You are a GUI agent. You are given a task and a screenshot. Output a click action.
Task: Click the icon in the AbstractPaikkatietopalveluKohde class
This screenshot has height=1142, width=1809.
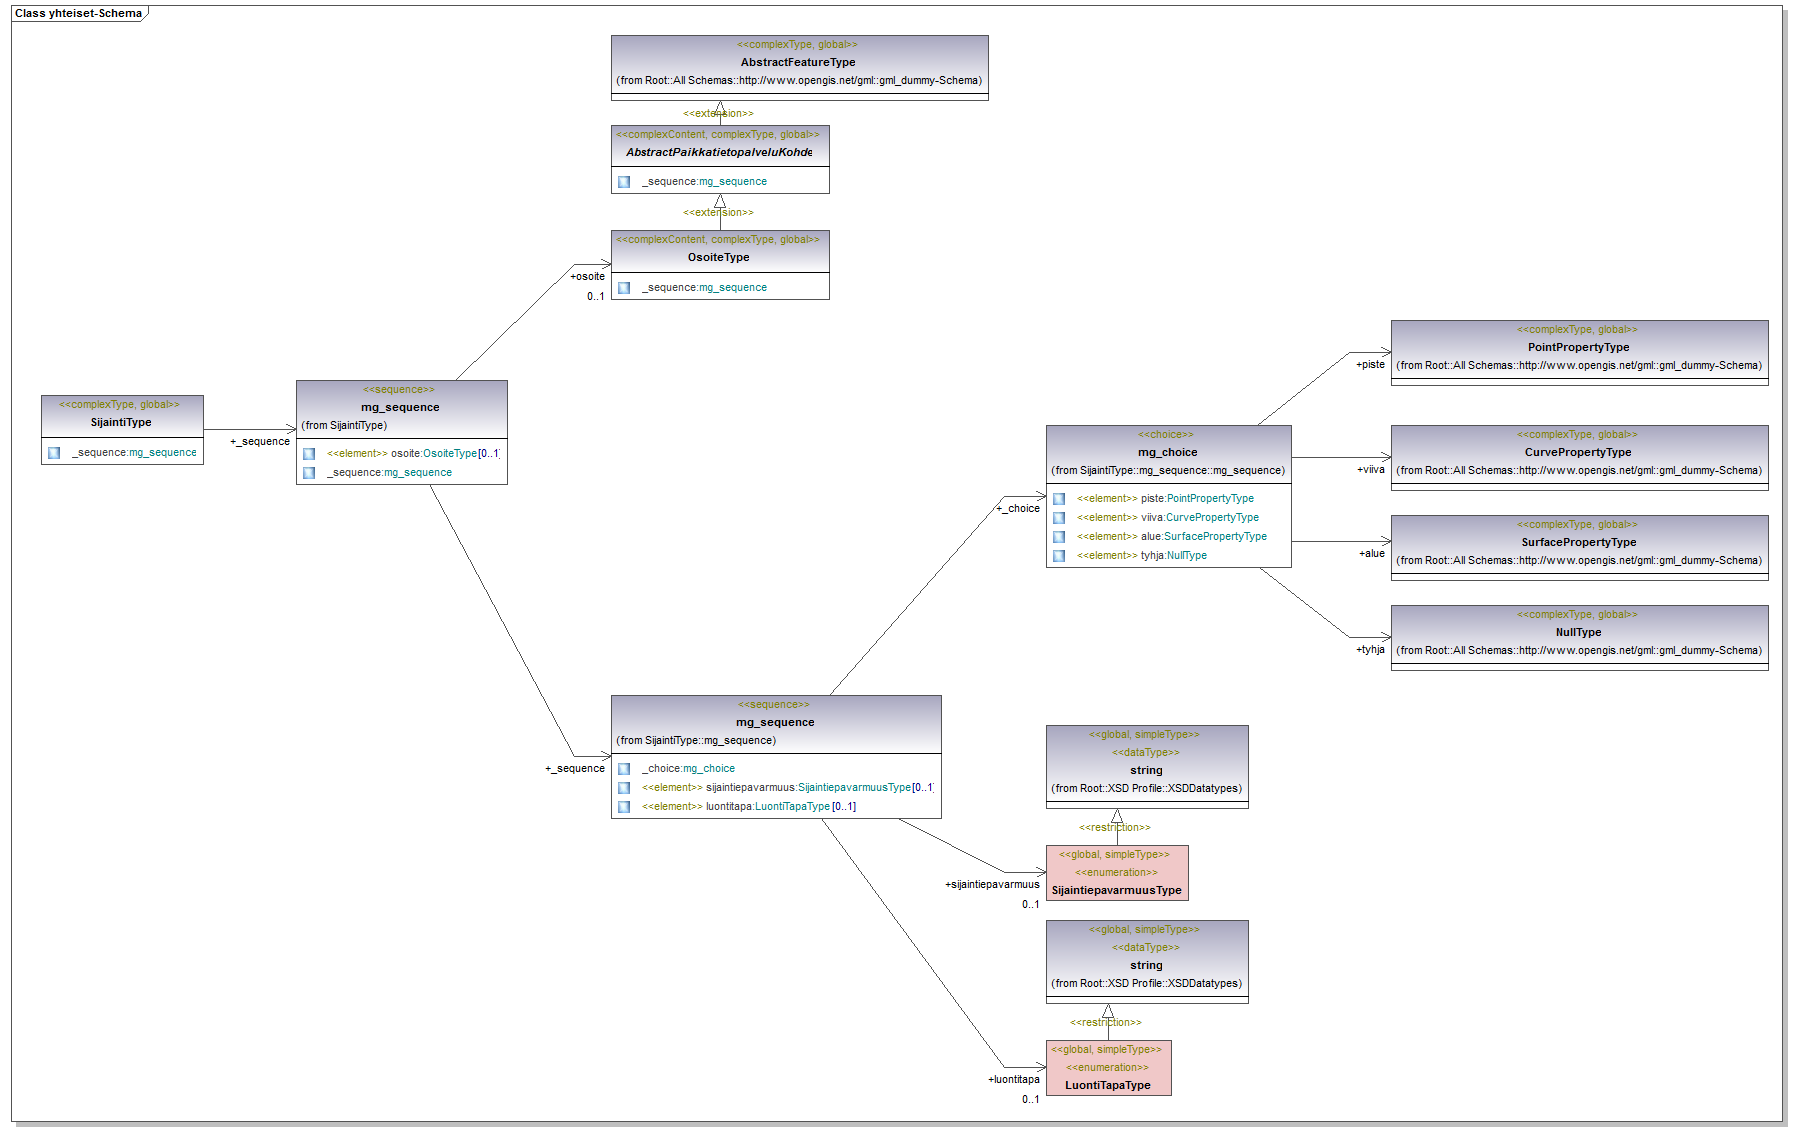point(624,182)
